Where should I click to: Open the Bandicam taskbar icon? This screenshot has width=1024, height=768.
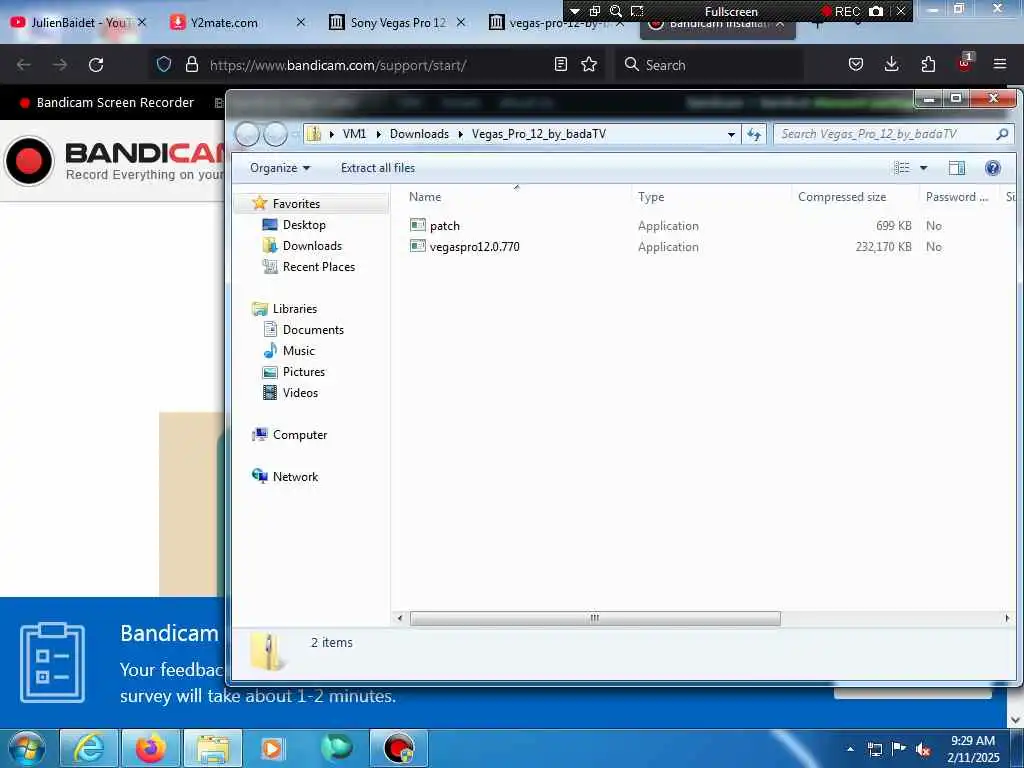[399, 748]
